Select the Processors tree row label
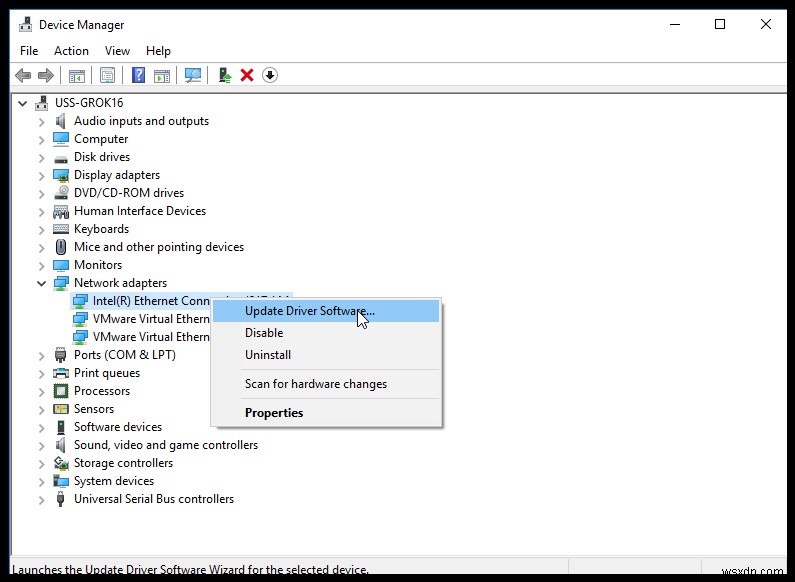The image size is (795, 582). 102,391
